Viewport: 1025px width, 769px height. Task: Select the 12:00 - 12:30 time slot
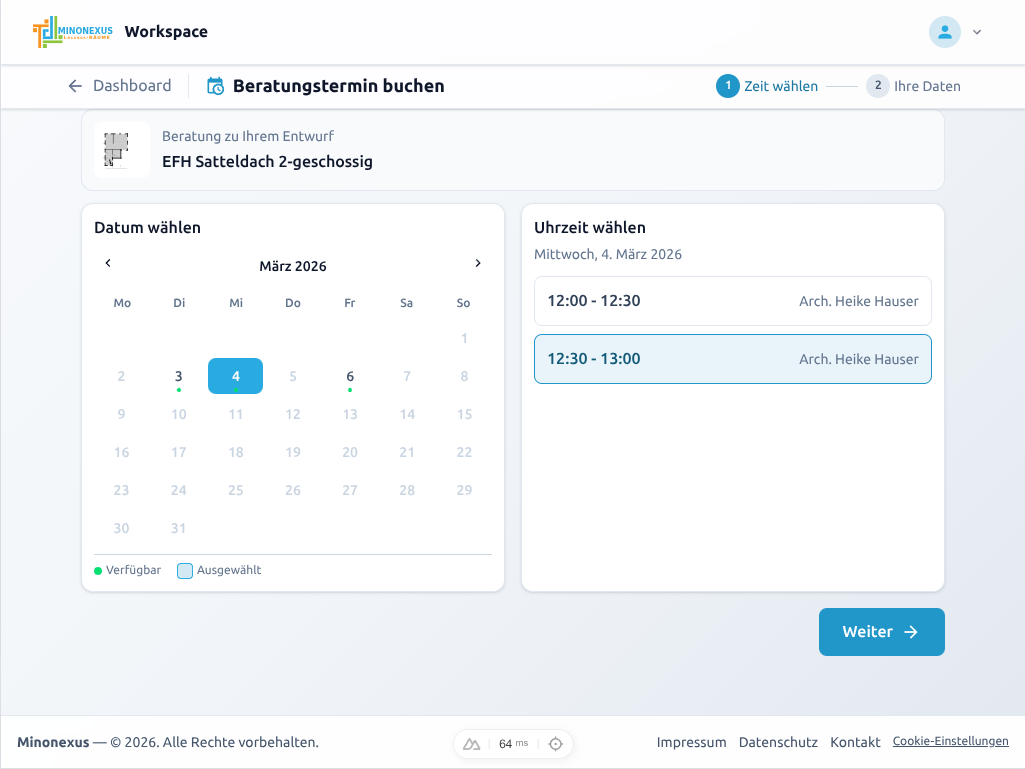732,300
